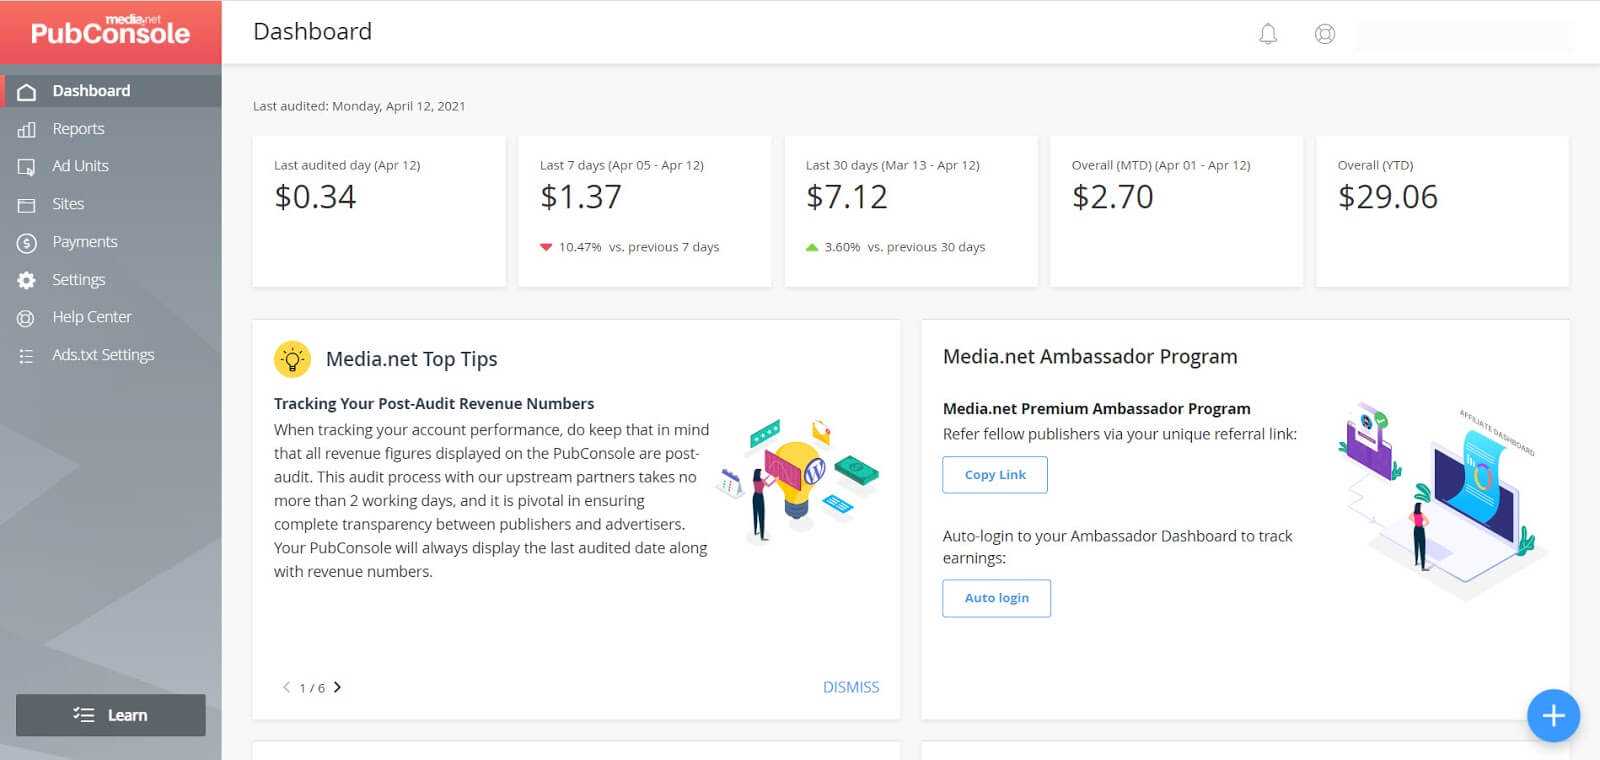Image resolution: width=1600 pixels, height=760 pixels.
Task: Go to next tip with right chevron
Action: tap(337, 687)
